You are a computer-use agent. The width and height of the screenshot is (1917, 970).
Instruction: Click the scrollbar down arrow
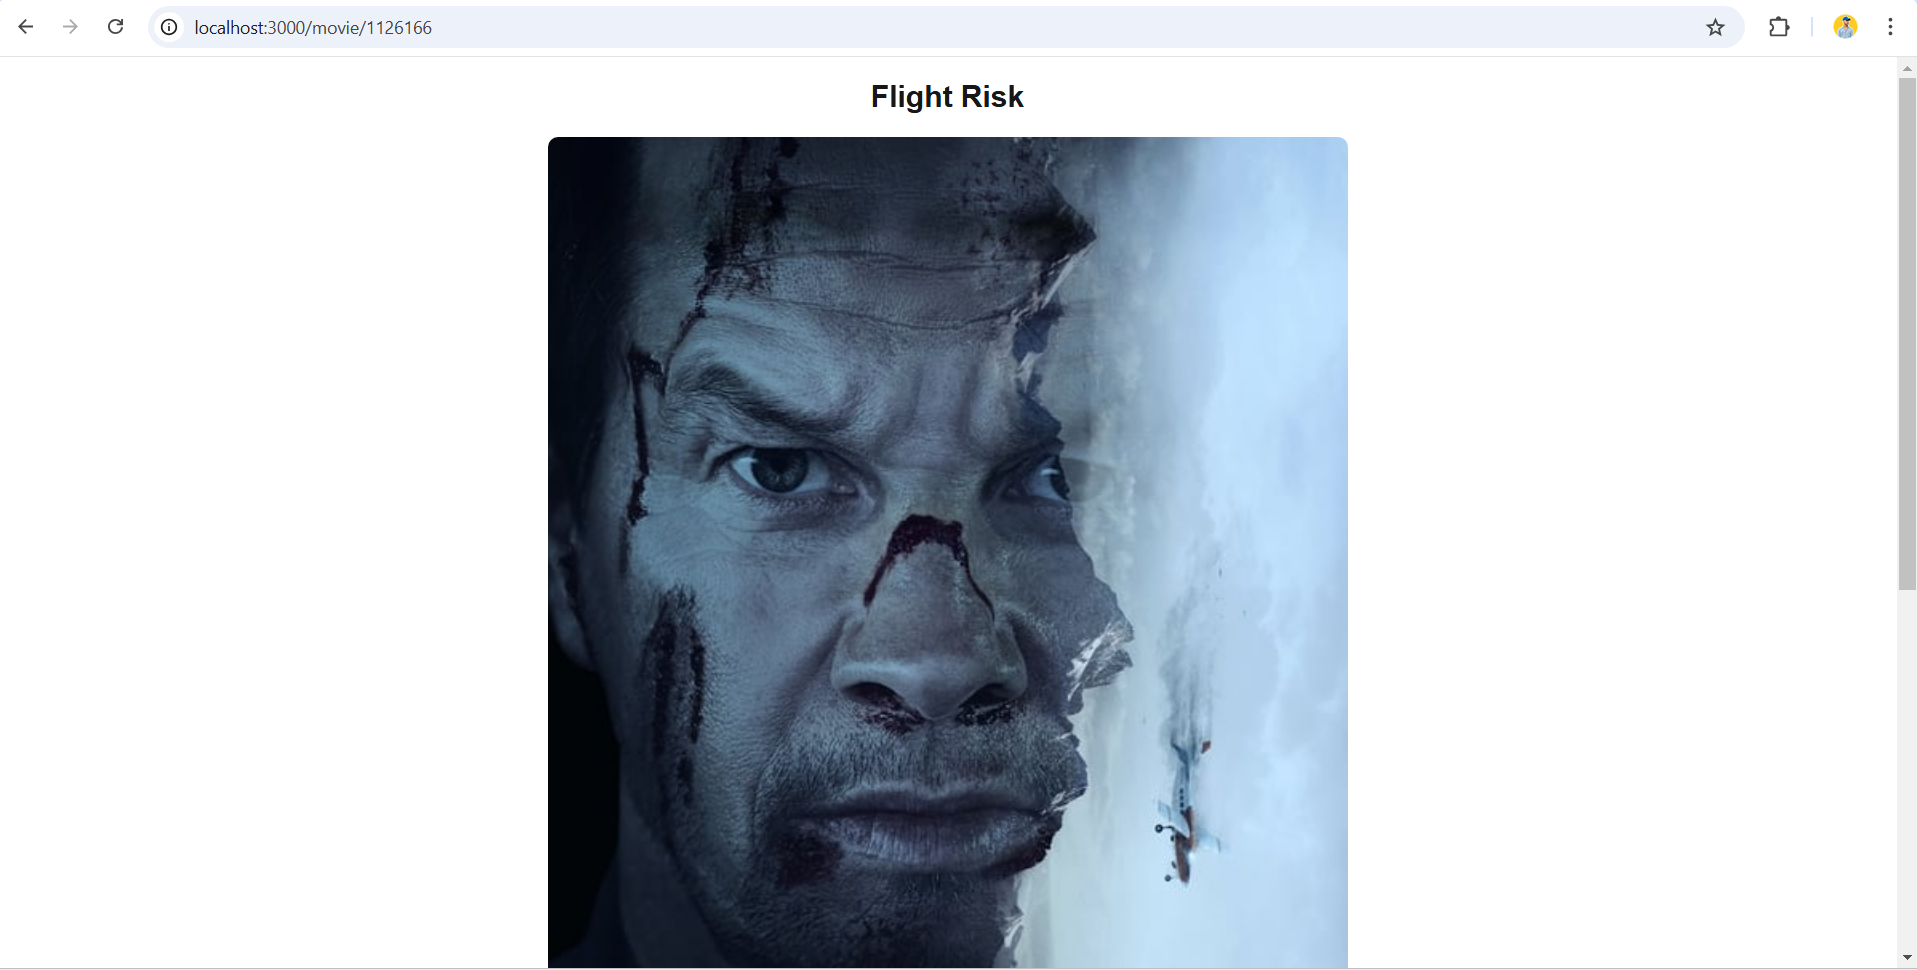point(1907,959)
